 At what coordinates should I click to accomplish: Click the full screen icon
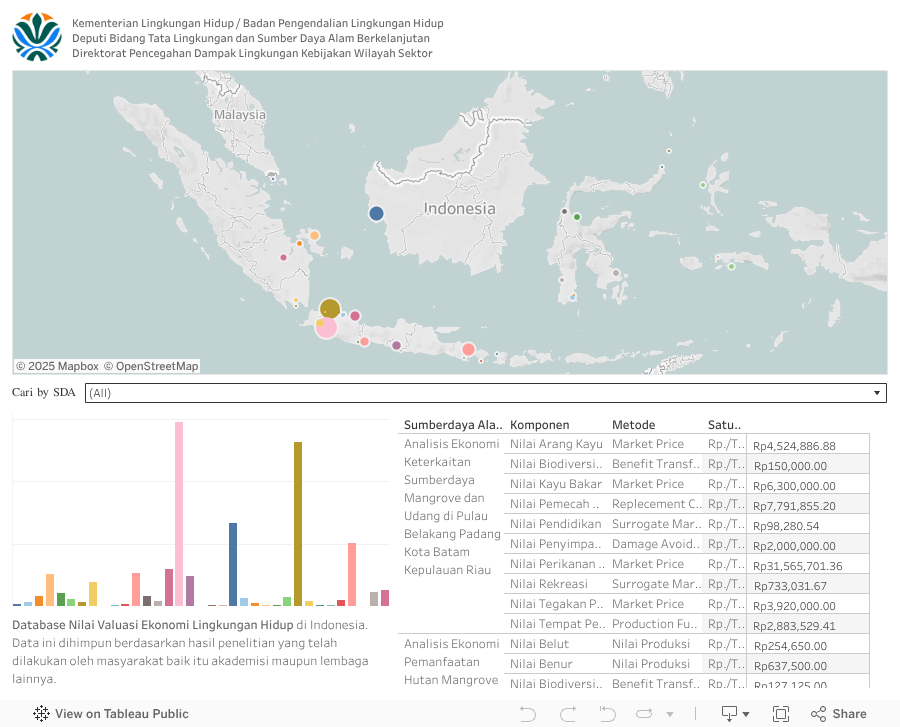coord(781,714)
